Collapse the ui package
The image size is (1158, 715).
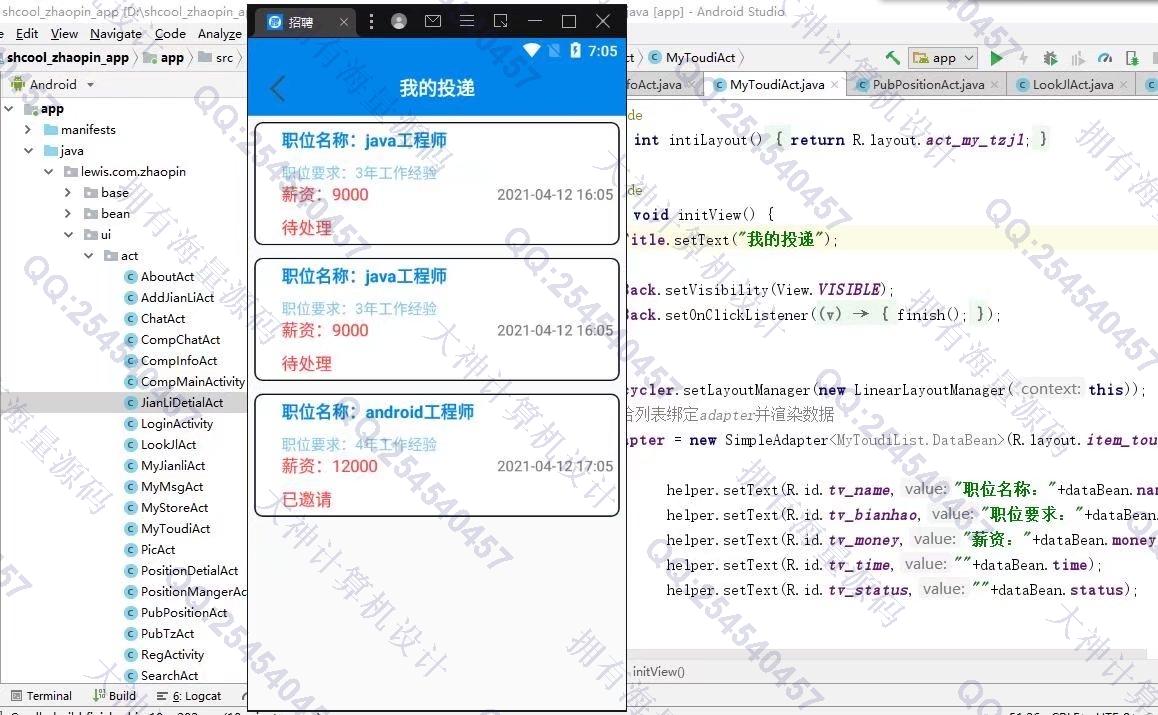pyautogui.click(x=69, y=234)
